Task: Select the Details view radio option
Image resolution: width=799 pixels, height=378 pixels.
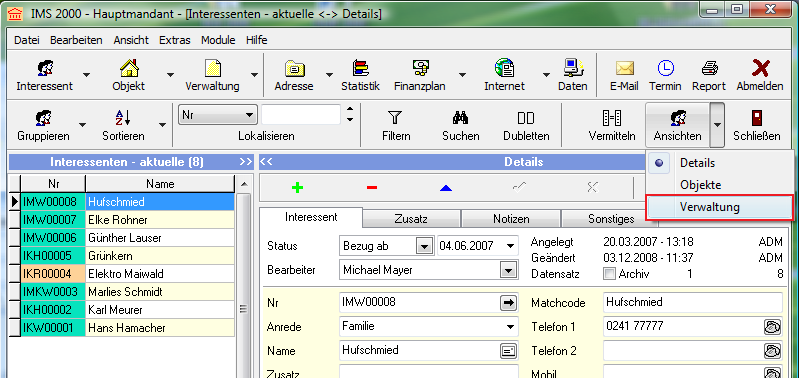Action: click(x=659, y=163)
